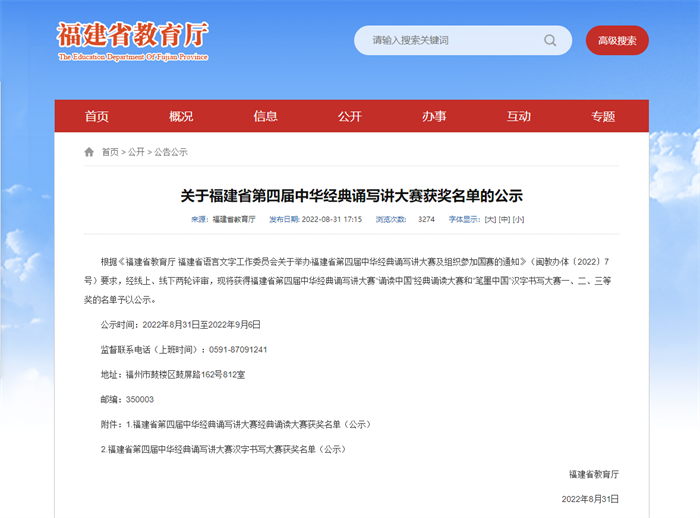
Task: Click the 福建省教育厅 site logo
Action: point(132,40)
